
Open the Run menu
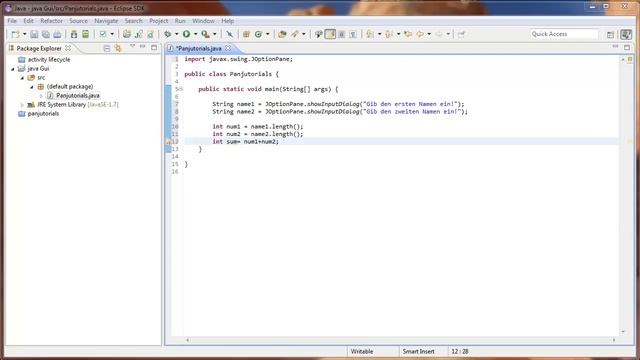[x=180, y=21]
